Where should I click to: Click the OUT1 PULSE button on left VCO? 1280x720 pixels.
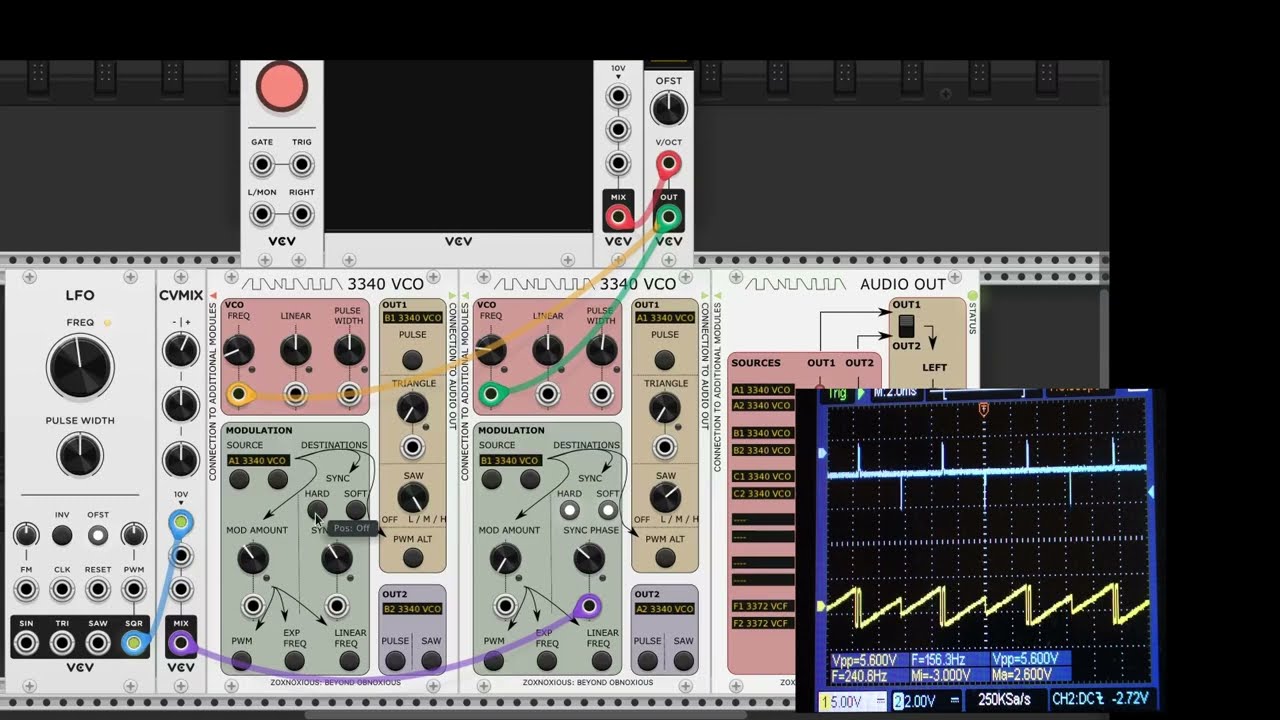[412, 359]
